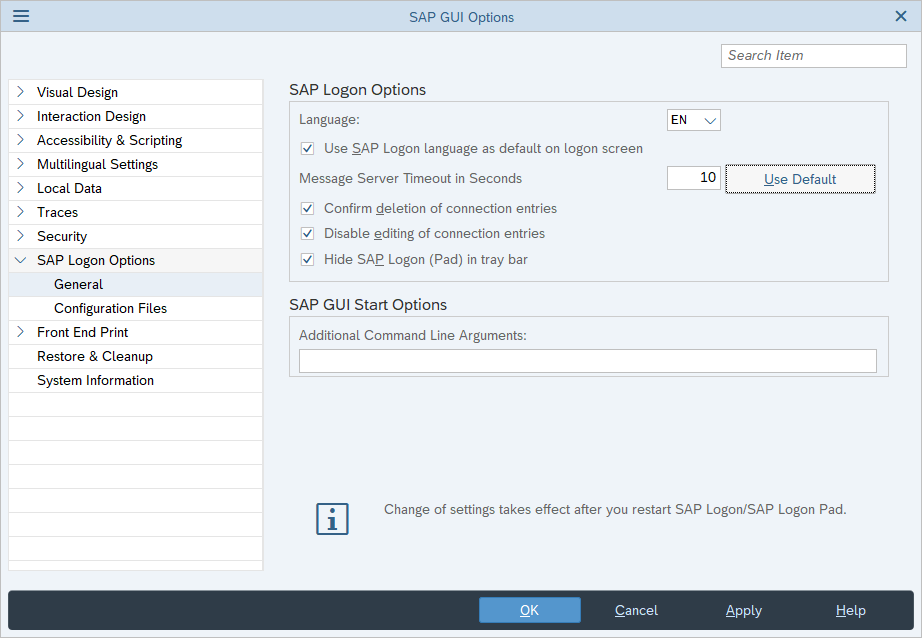922x638 pixels.
Task: Click the Use Default button
Action: pyautogui.click(x=800, y=179)
